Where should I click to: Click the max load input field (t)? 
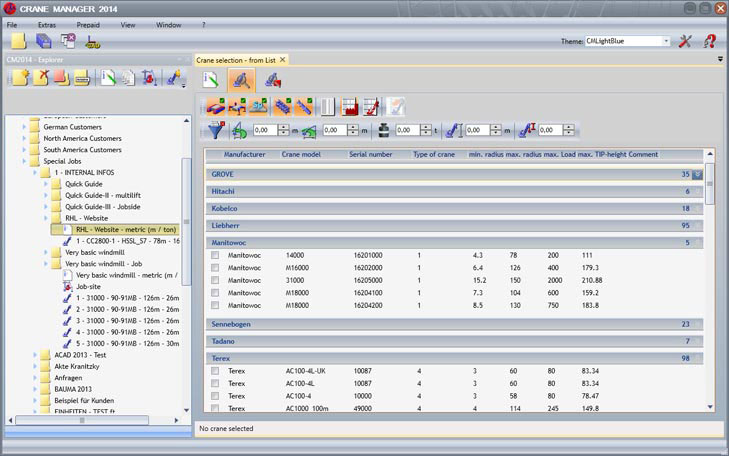click(x=408, y=130)
